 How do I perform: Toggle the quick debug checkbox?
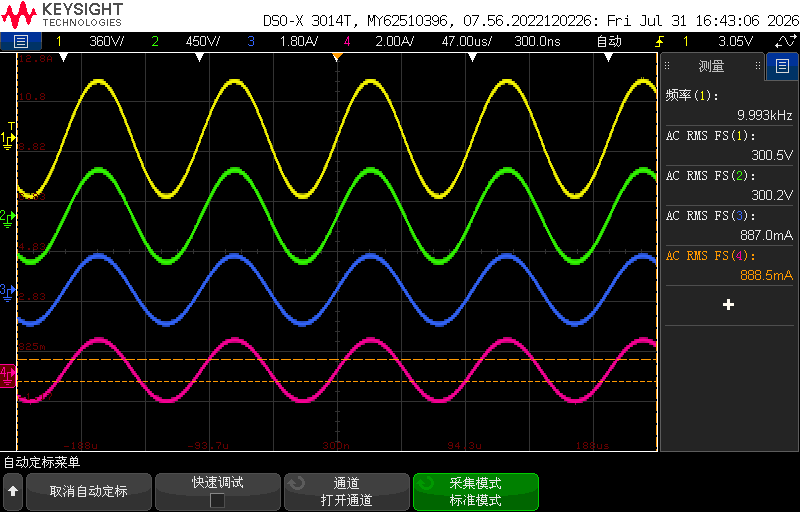(217, 500)
